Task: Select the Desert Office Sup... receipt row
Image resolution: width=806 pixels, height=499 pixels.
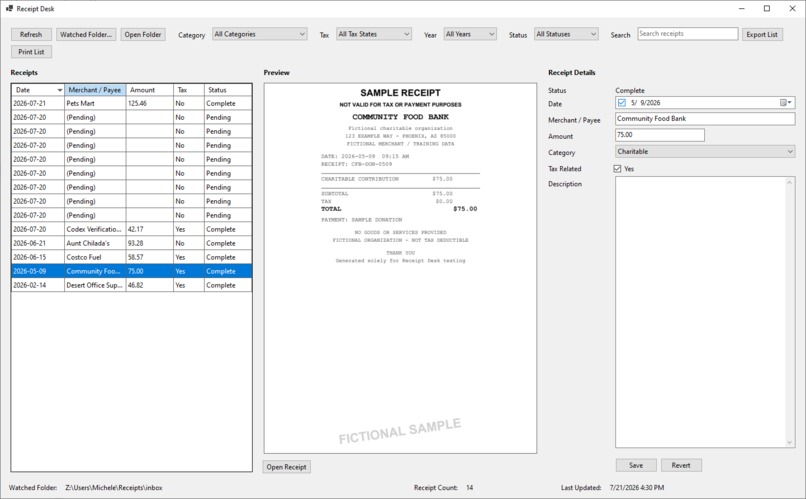Action: pos(132,285)
